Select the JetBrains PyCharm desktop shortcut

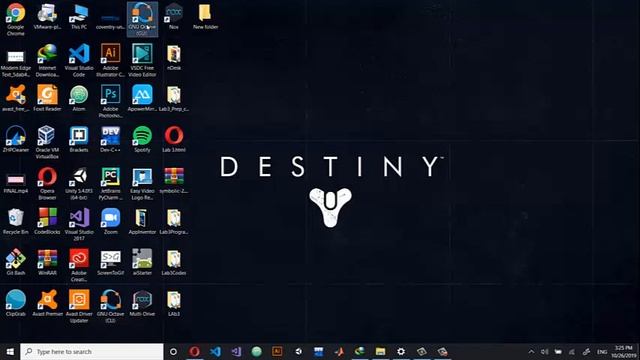pyautogui.click(x=110, y=183)
